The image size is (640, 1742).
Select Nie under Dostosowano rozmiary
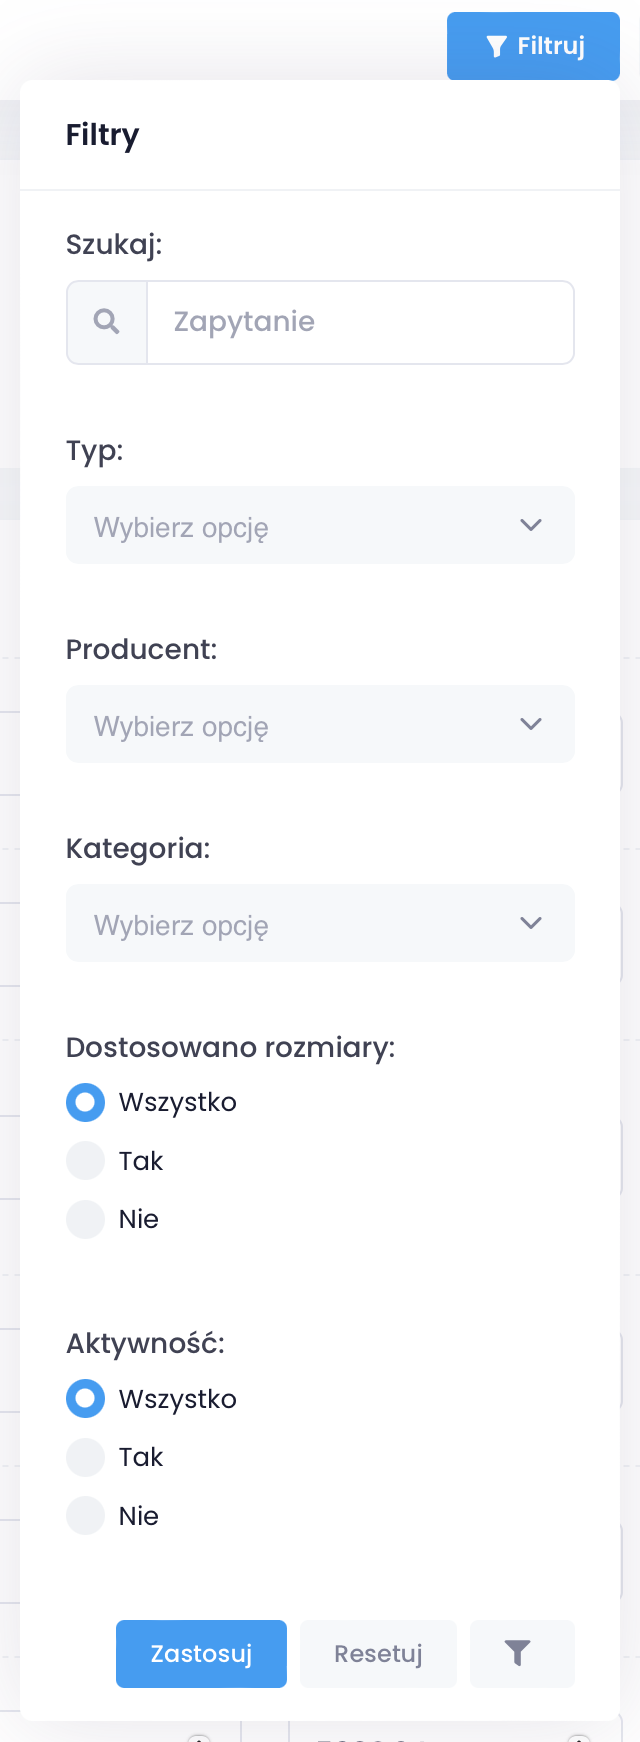(86, 1219)
